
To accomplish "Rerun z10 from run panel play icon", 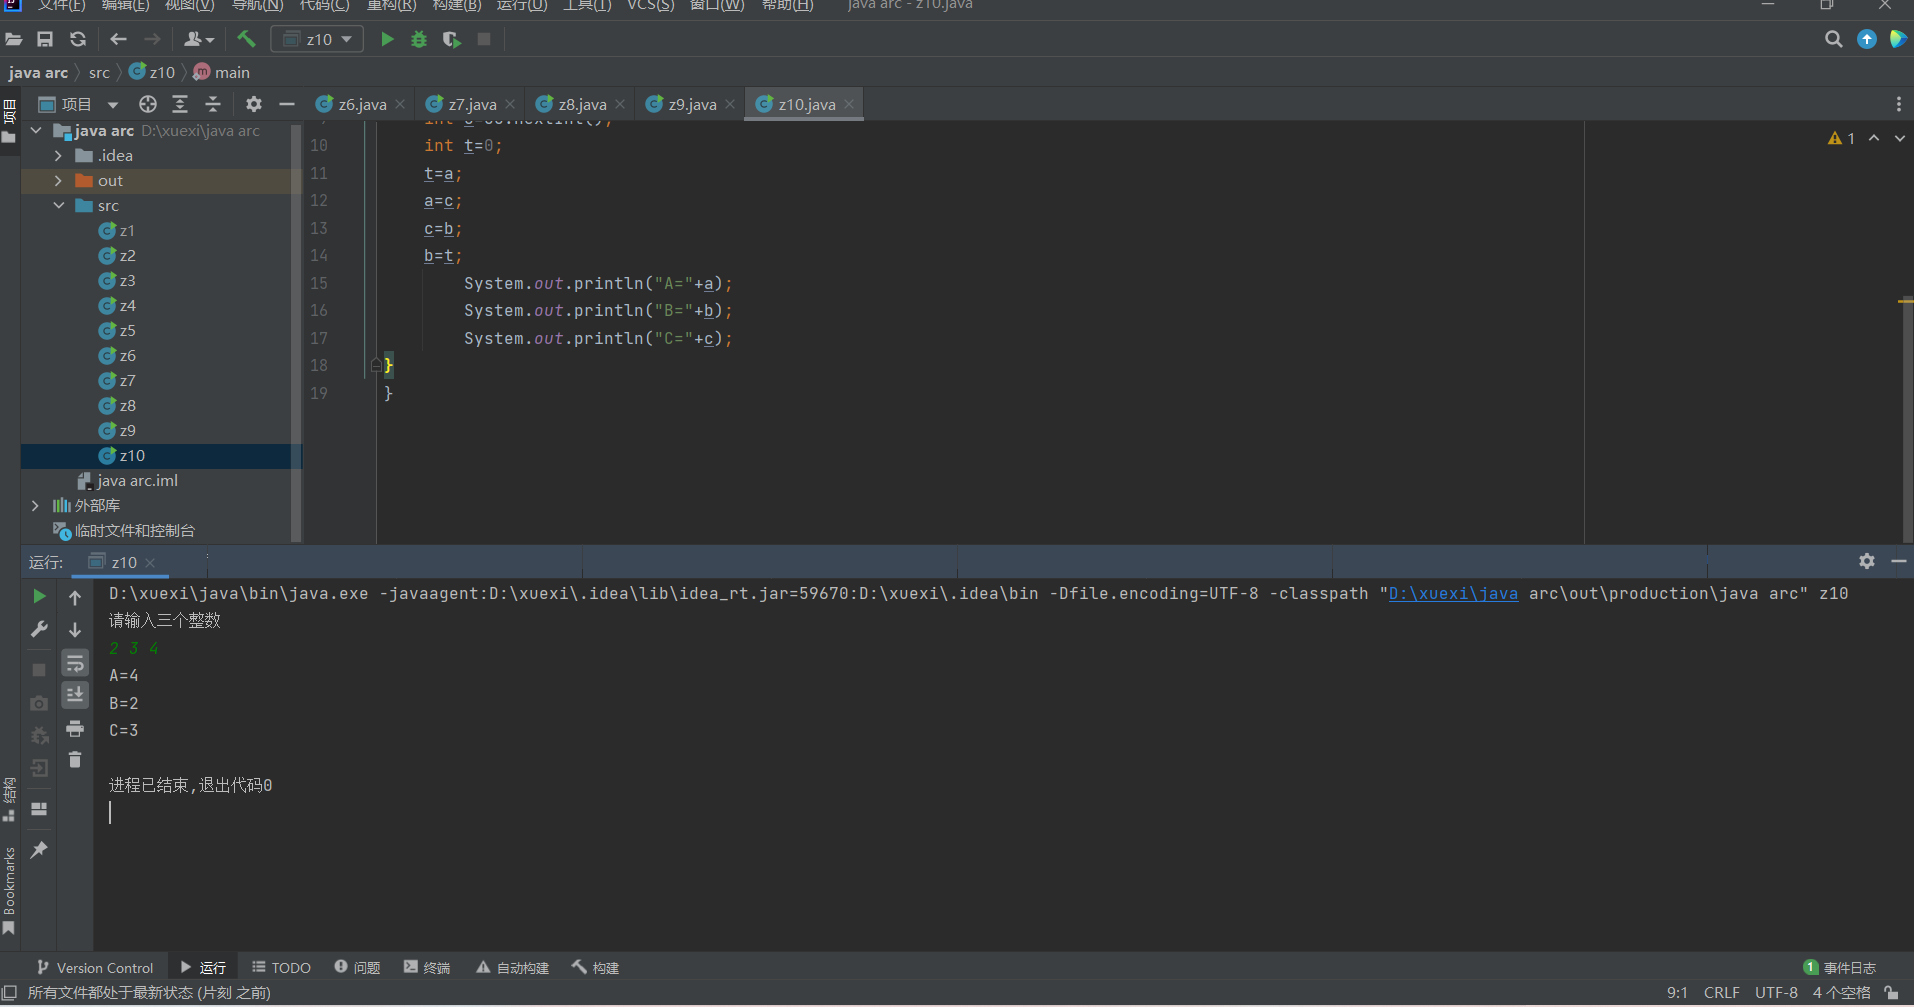I will (39, 596).
